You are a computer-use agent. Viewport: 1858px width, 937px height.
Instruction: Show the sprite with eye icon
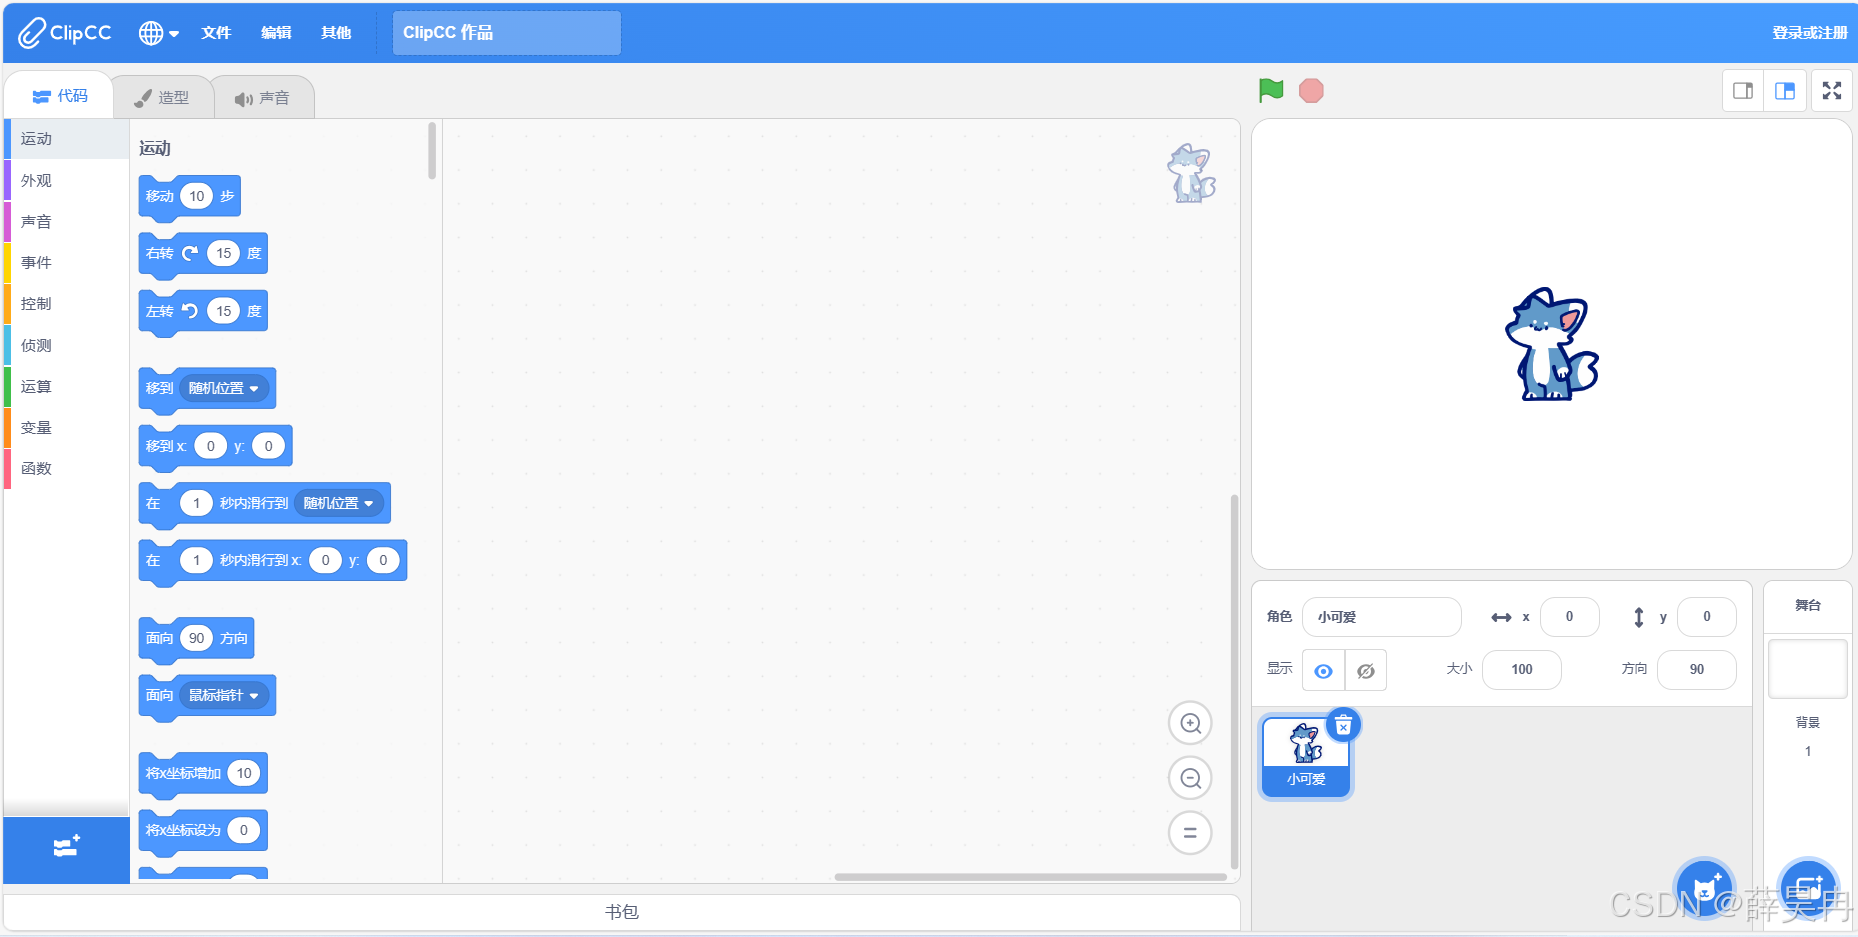[1323, 670]
